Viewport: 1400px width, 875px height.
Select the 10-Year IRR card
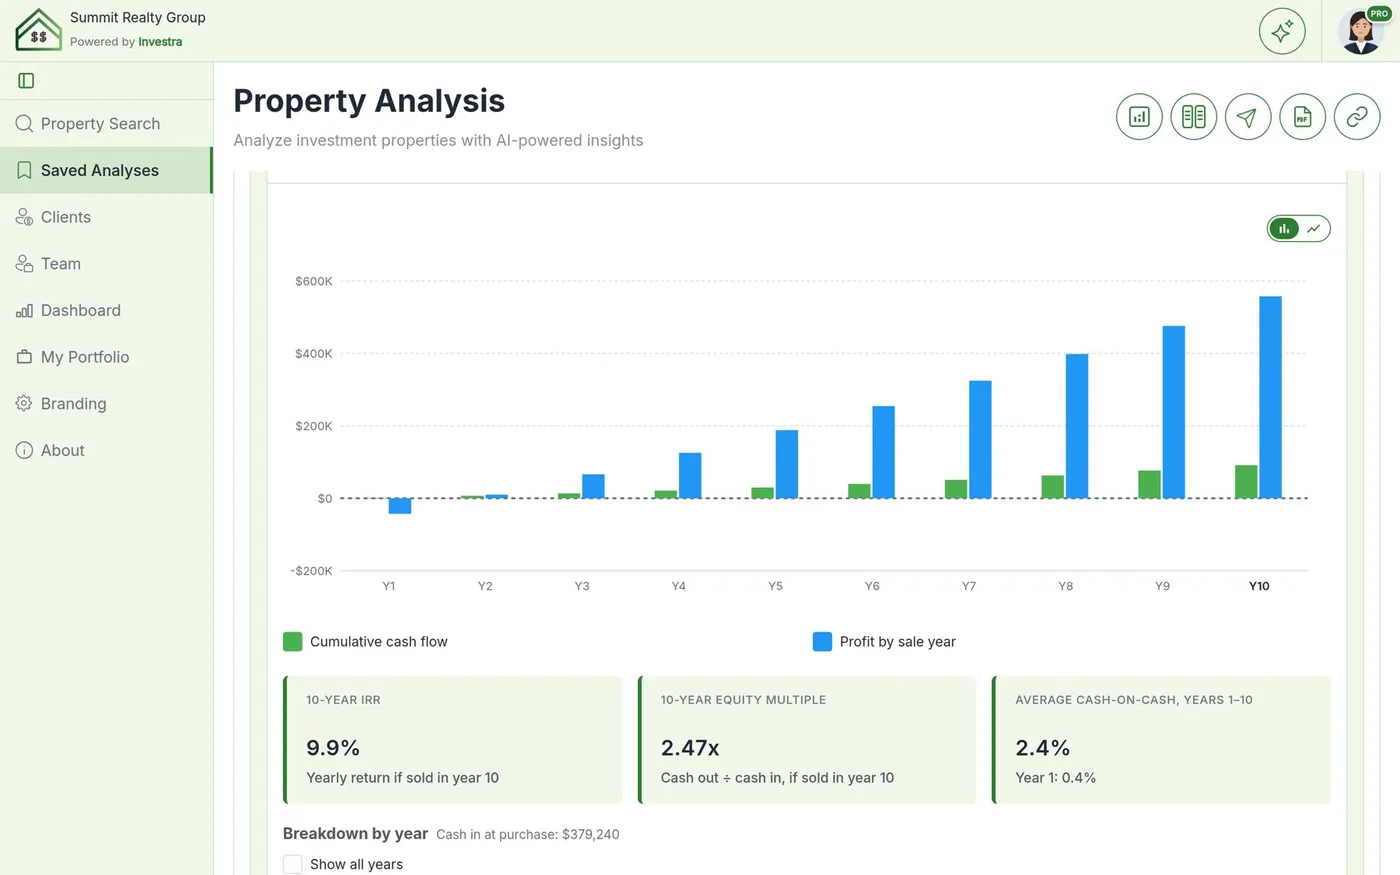[453, 740]
